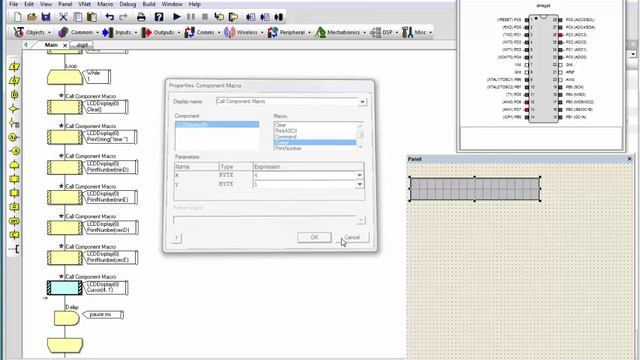Select PrintNumber in the Macro list
The image size is (640, 360).
[288, 149]
